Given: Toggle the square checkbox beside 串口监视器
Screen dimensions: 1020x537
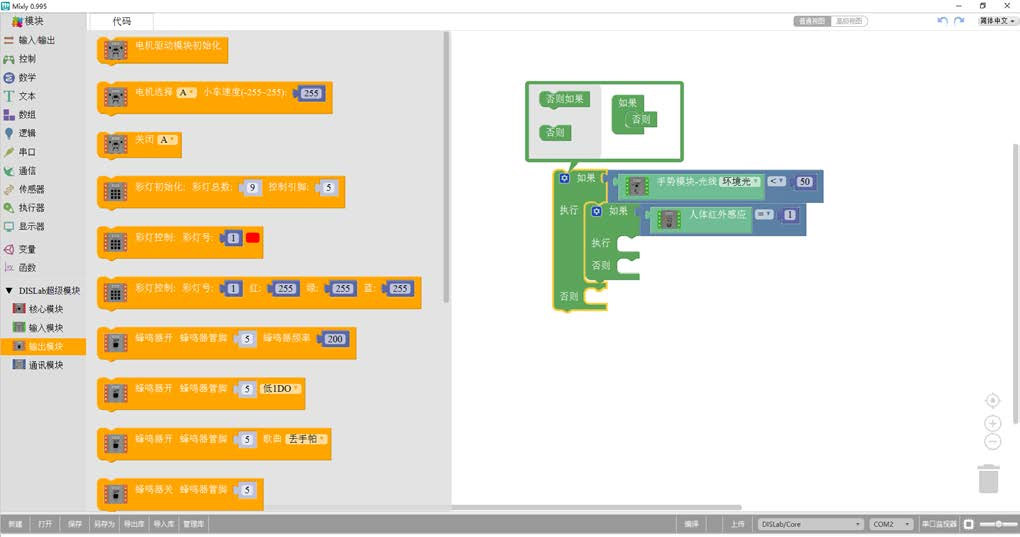Looking at the screenshot, I should [x=968, y=524].
